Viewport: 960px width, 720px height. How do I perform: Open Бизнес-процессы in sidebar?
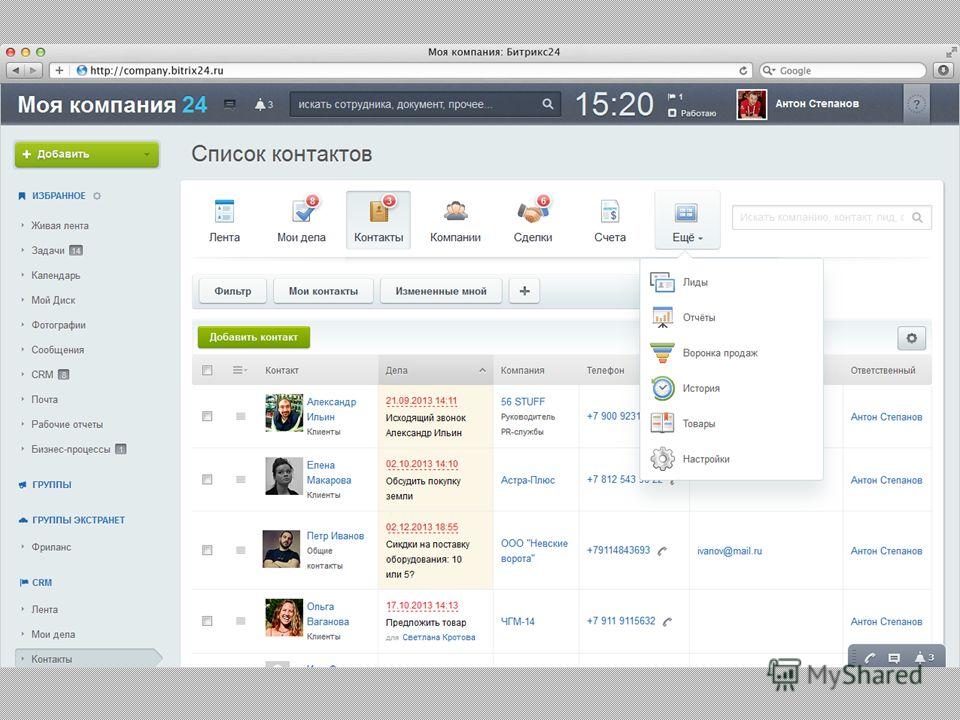coord(71,449)
